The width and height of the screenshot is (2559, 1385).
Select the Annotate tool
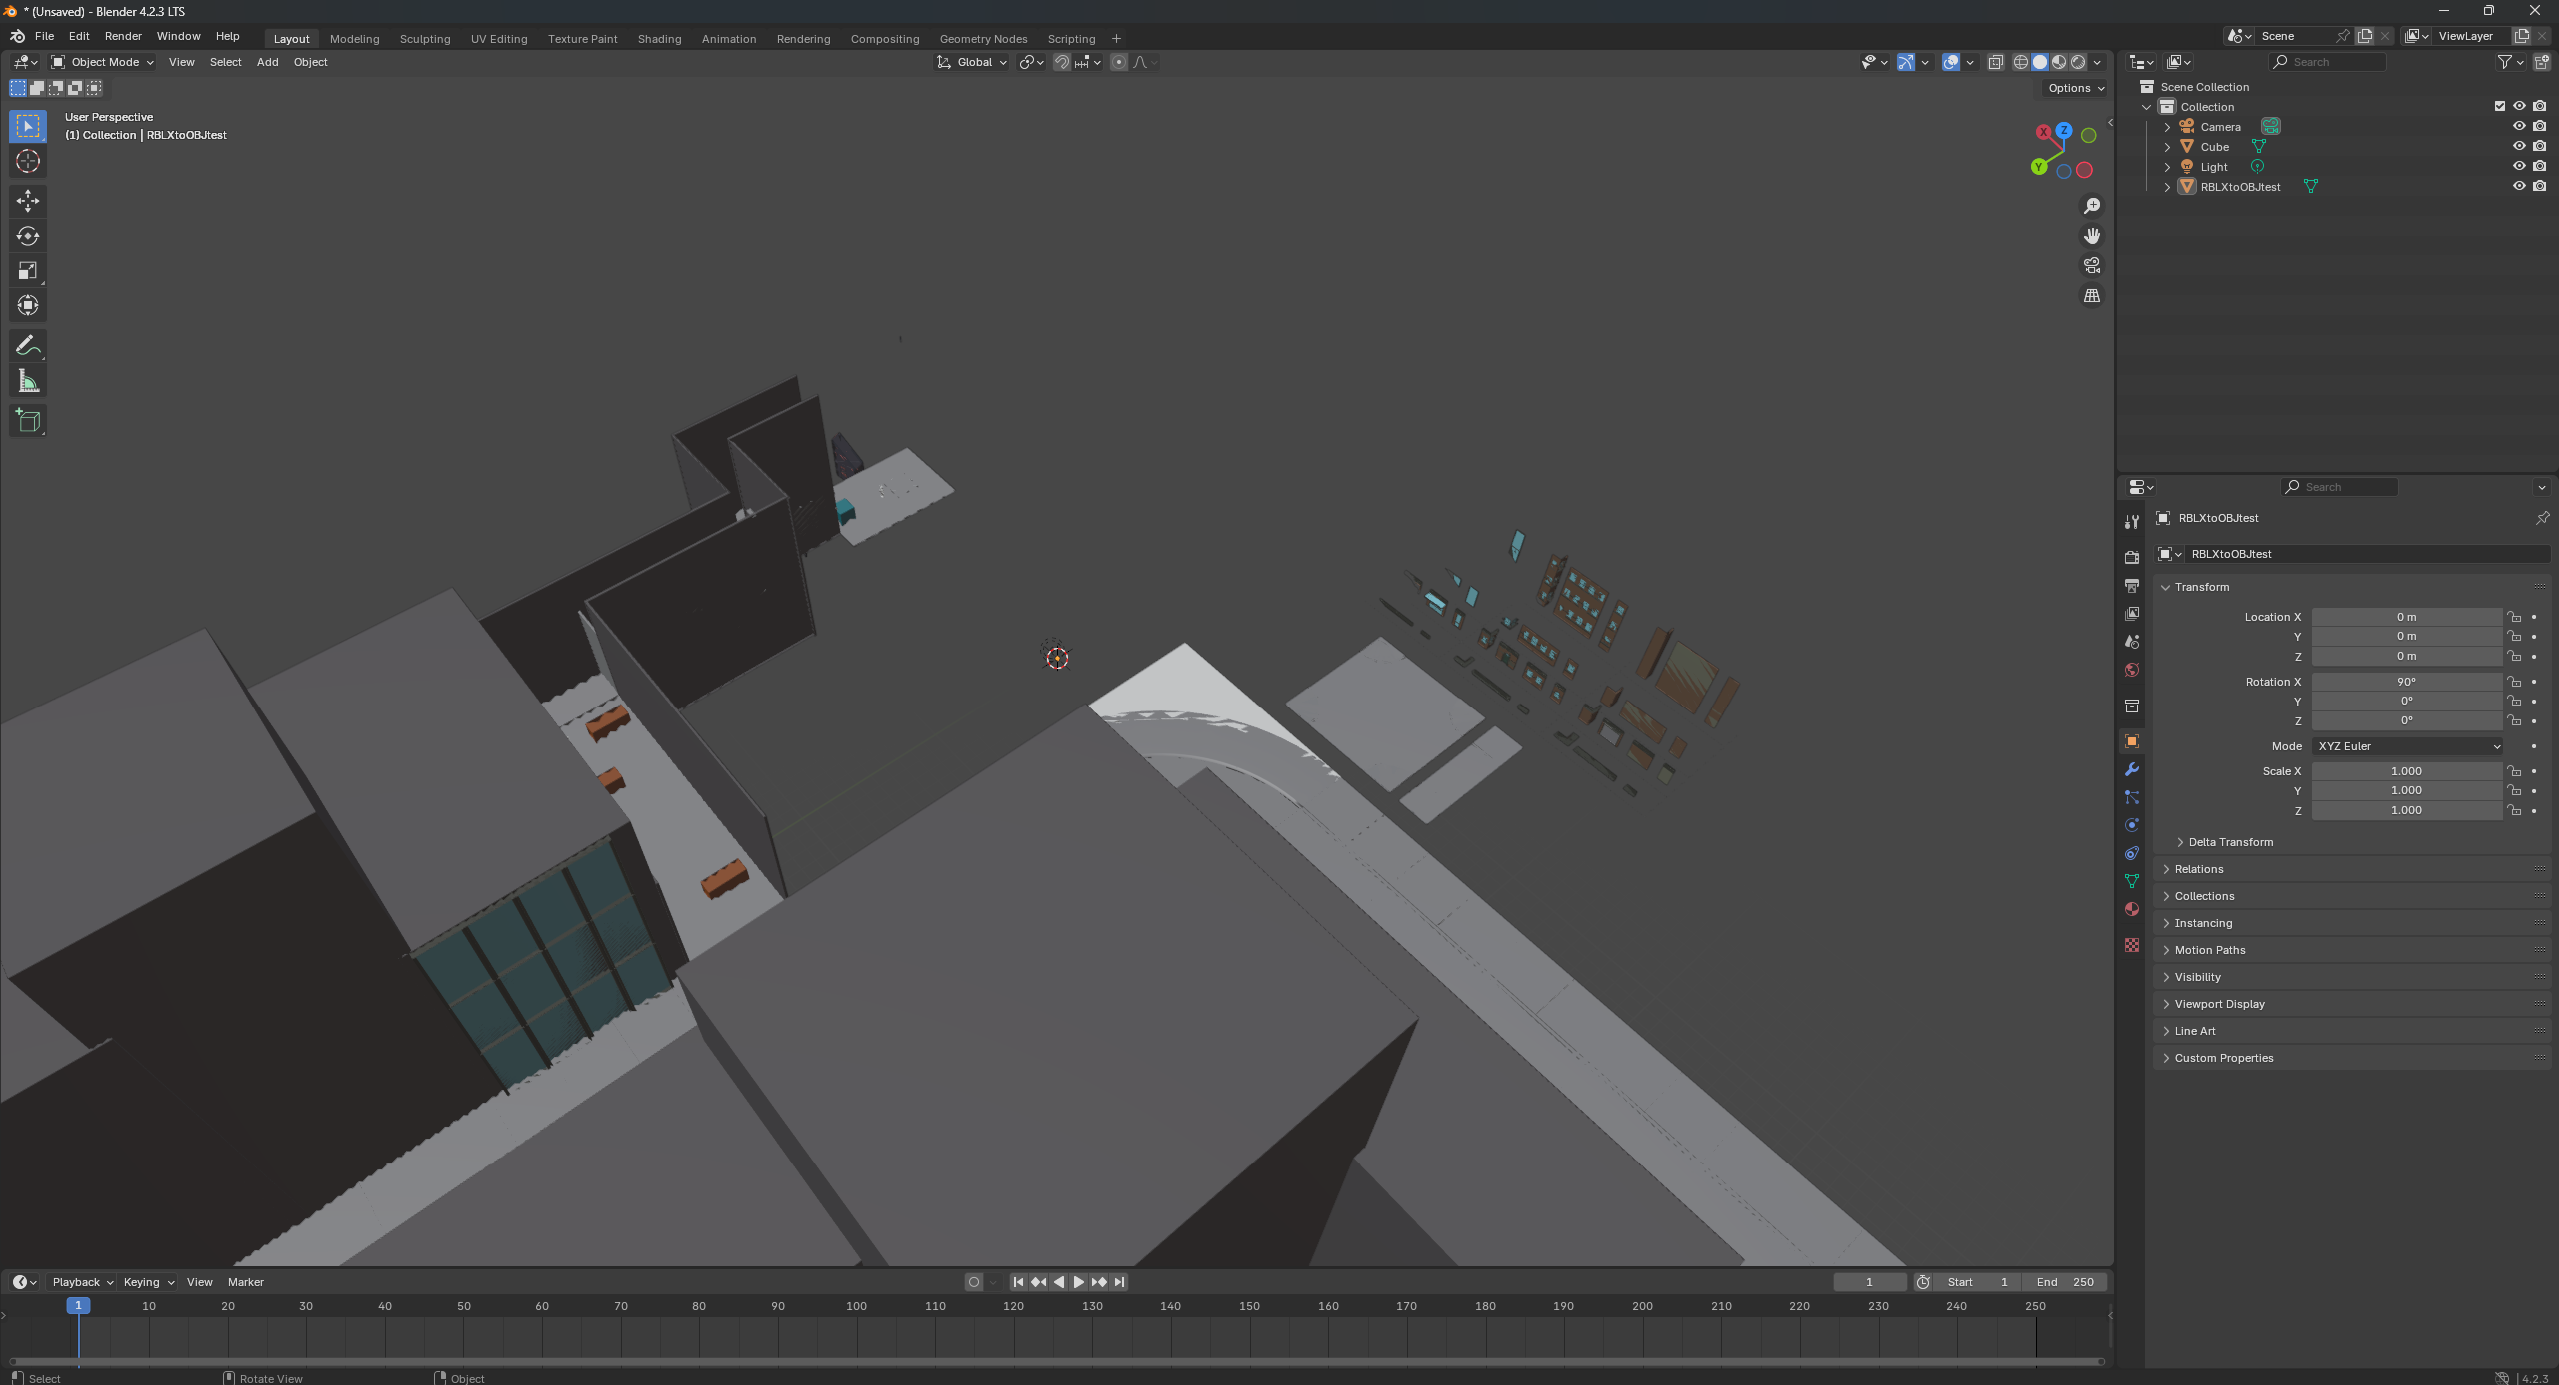(x=28, y=346)
